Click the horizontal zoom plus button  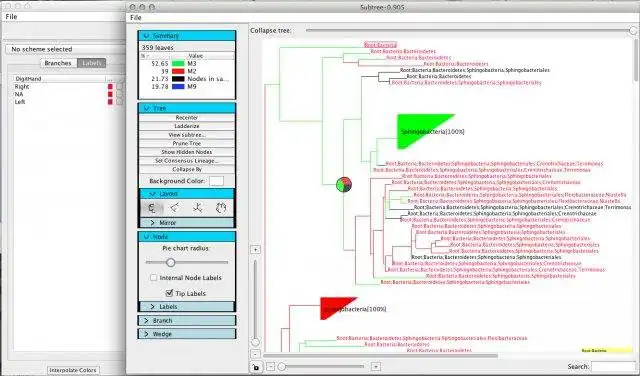376,367
